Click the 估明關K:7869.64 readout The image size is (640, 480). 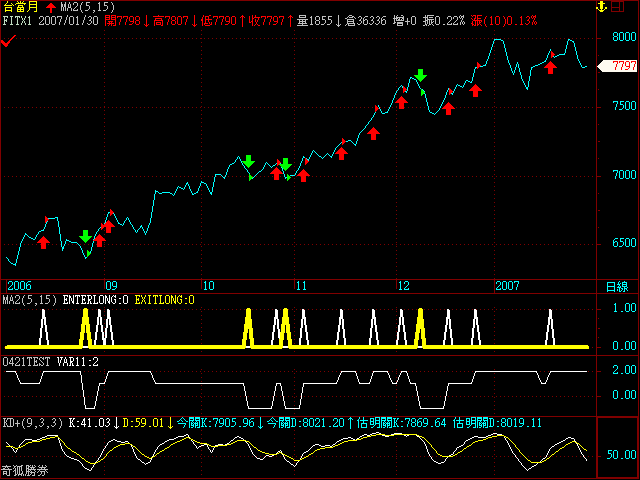[402, 423]
